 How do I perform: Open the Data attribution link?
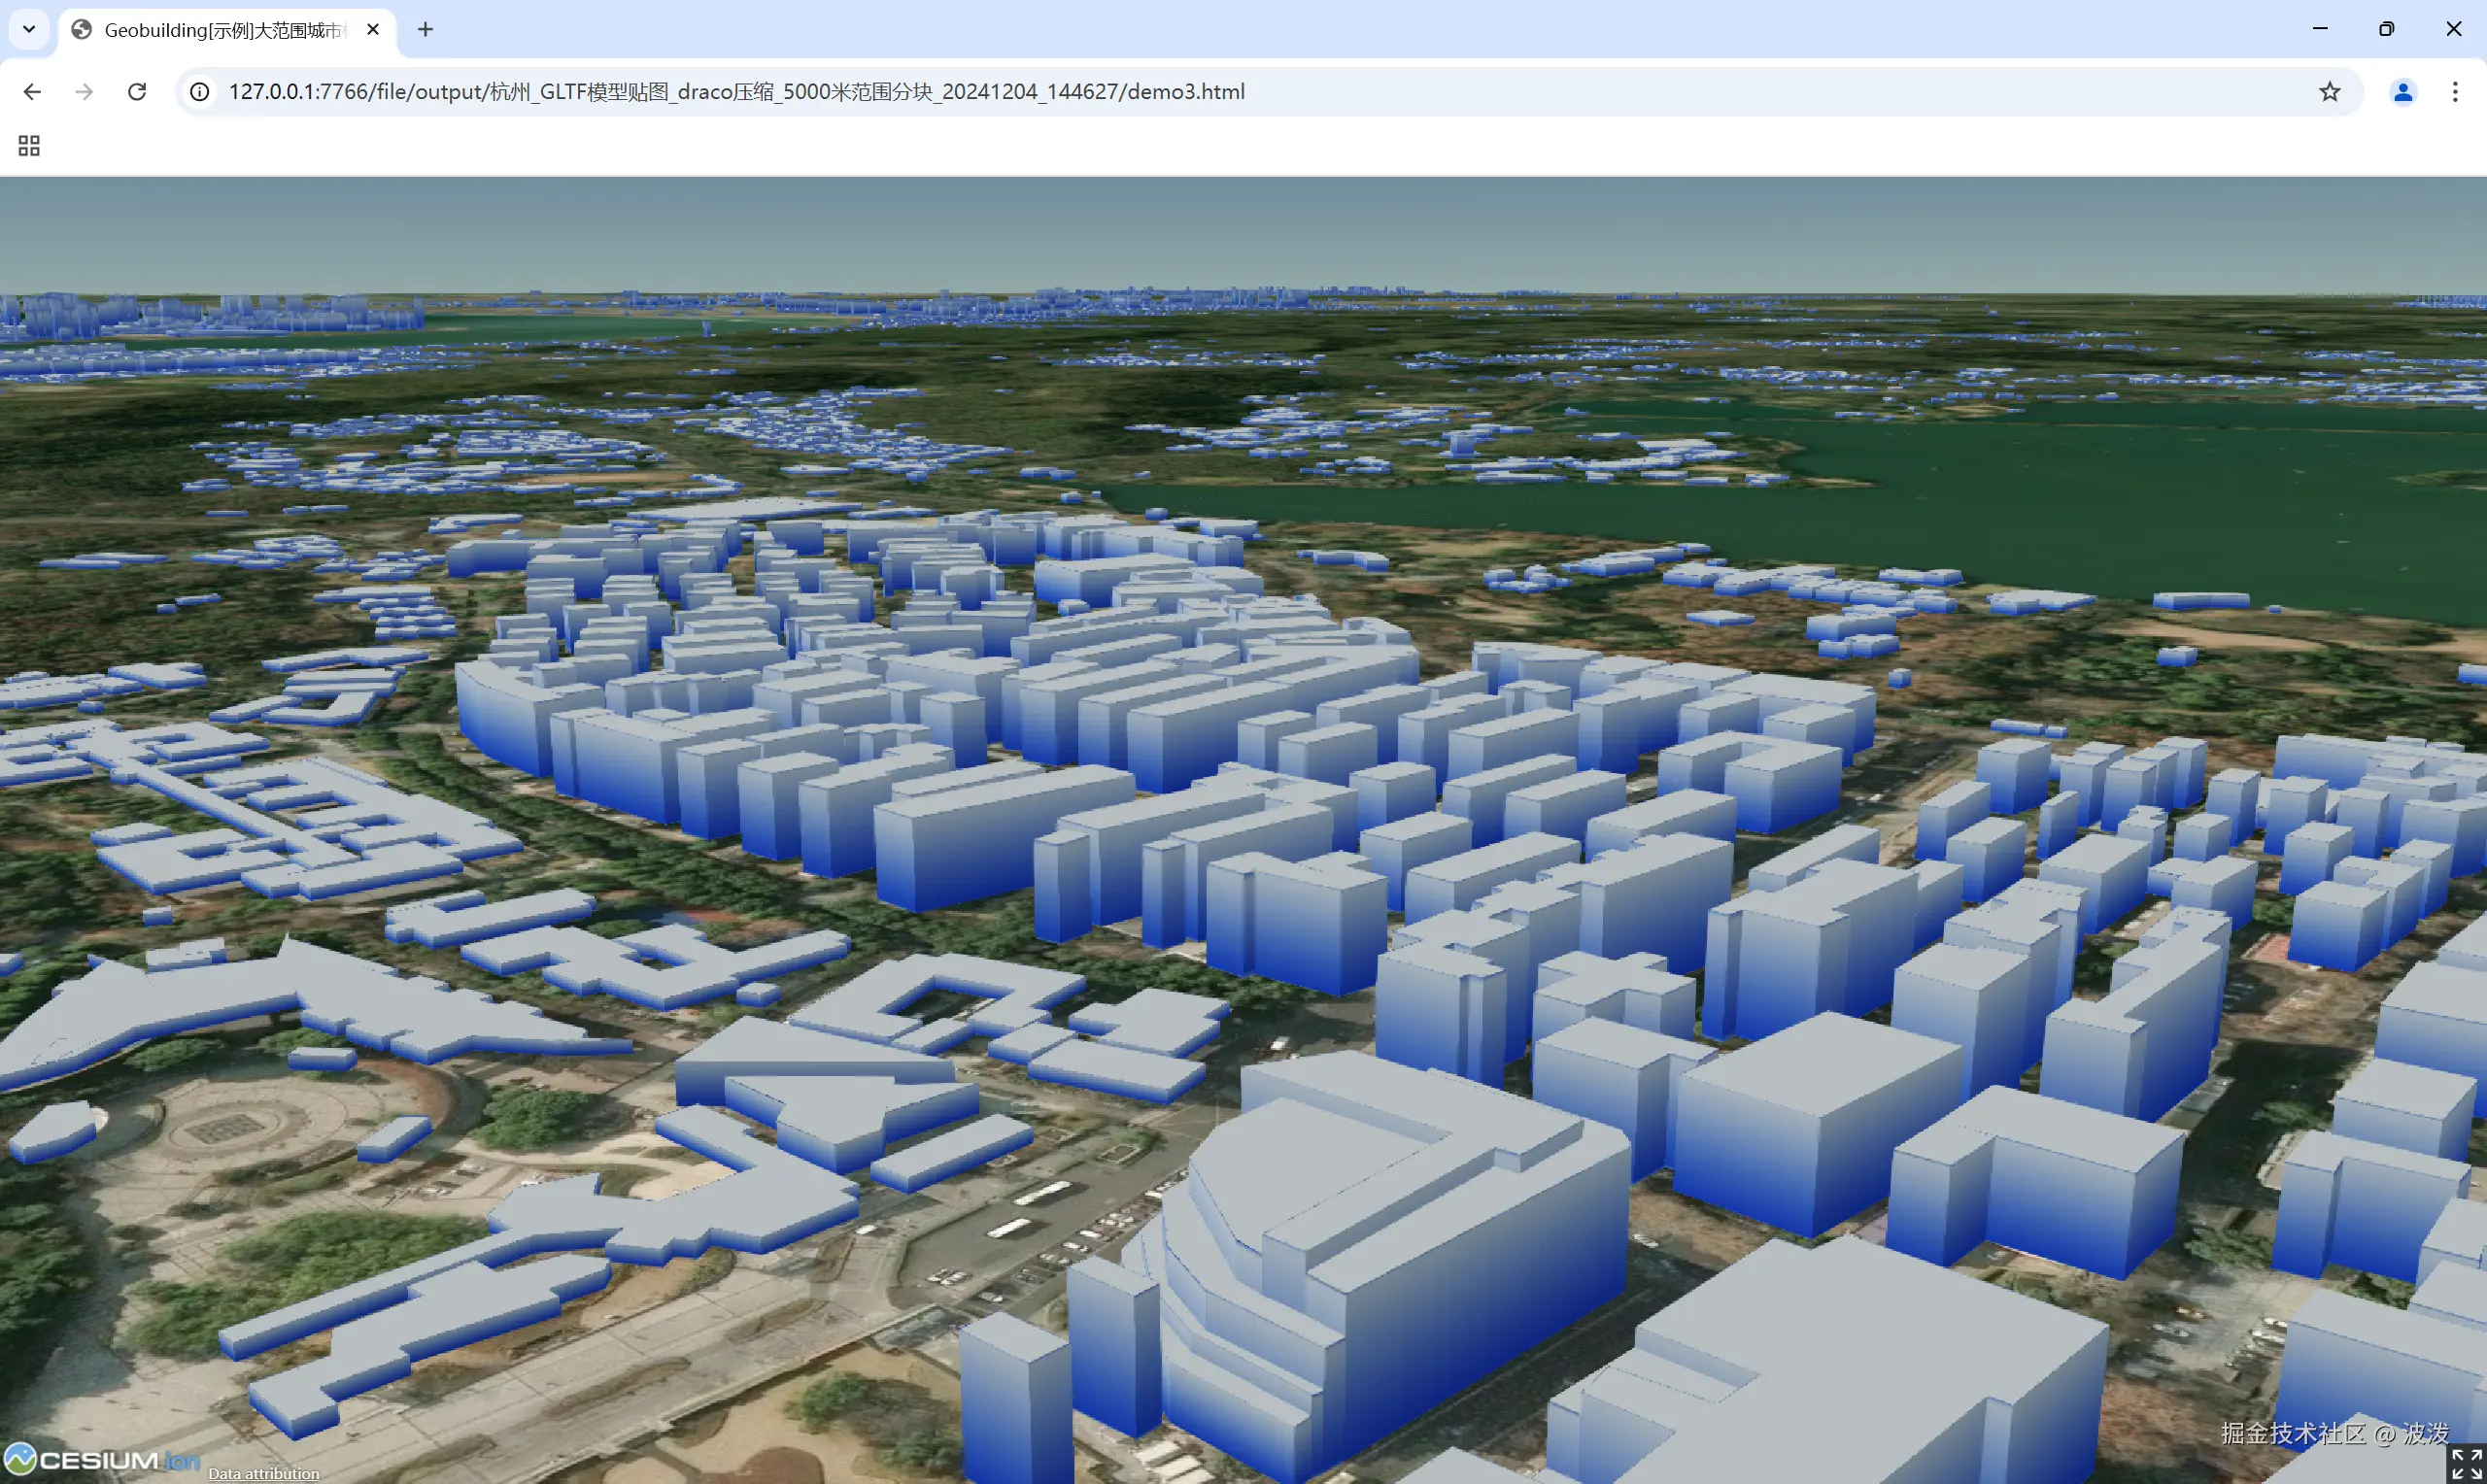pos(264,1473)
